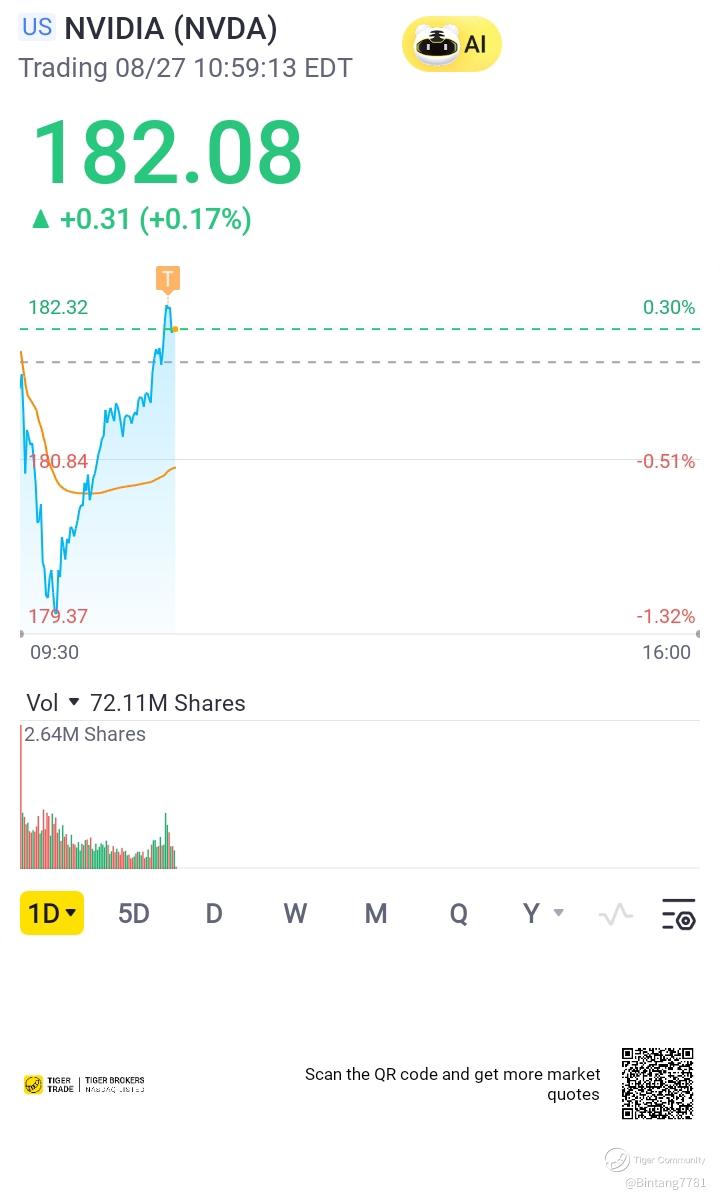Tap the 182.08 current price
The height and width of the screenshot is (1199, 720).
click(x=167, y=153)
